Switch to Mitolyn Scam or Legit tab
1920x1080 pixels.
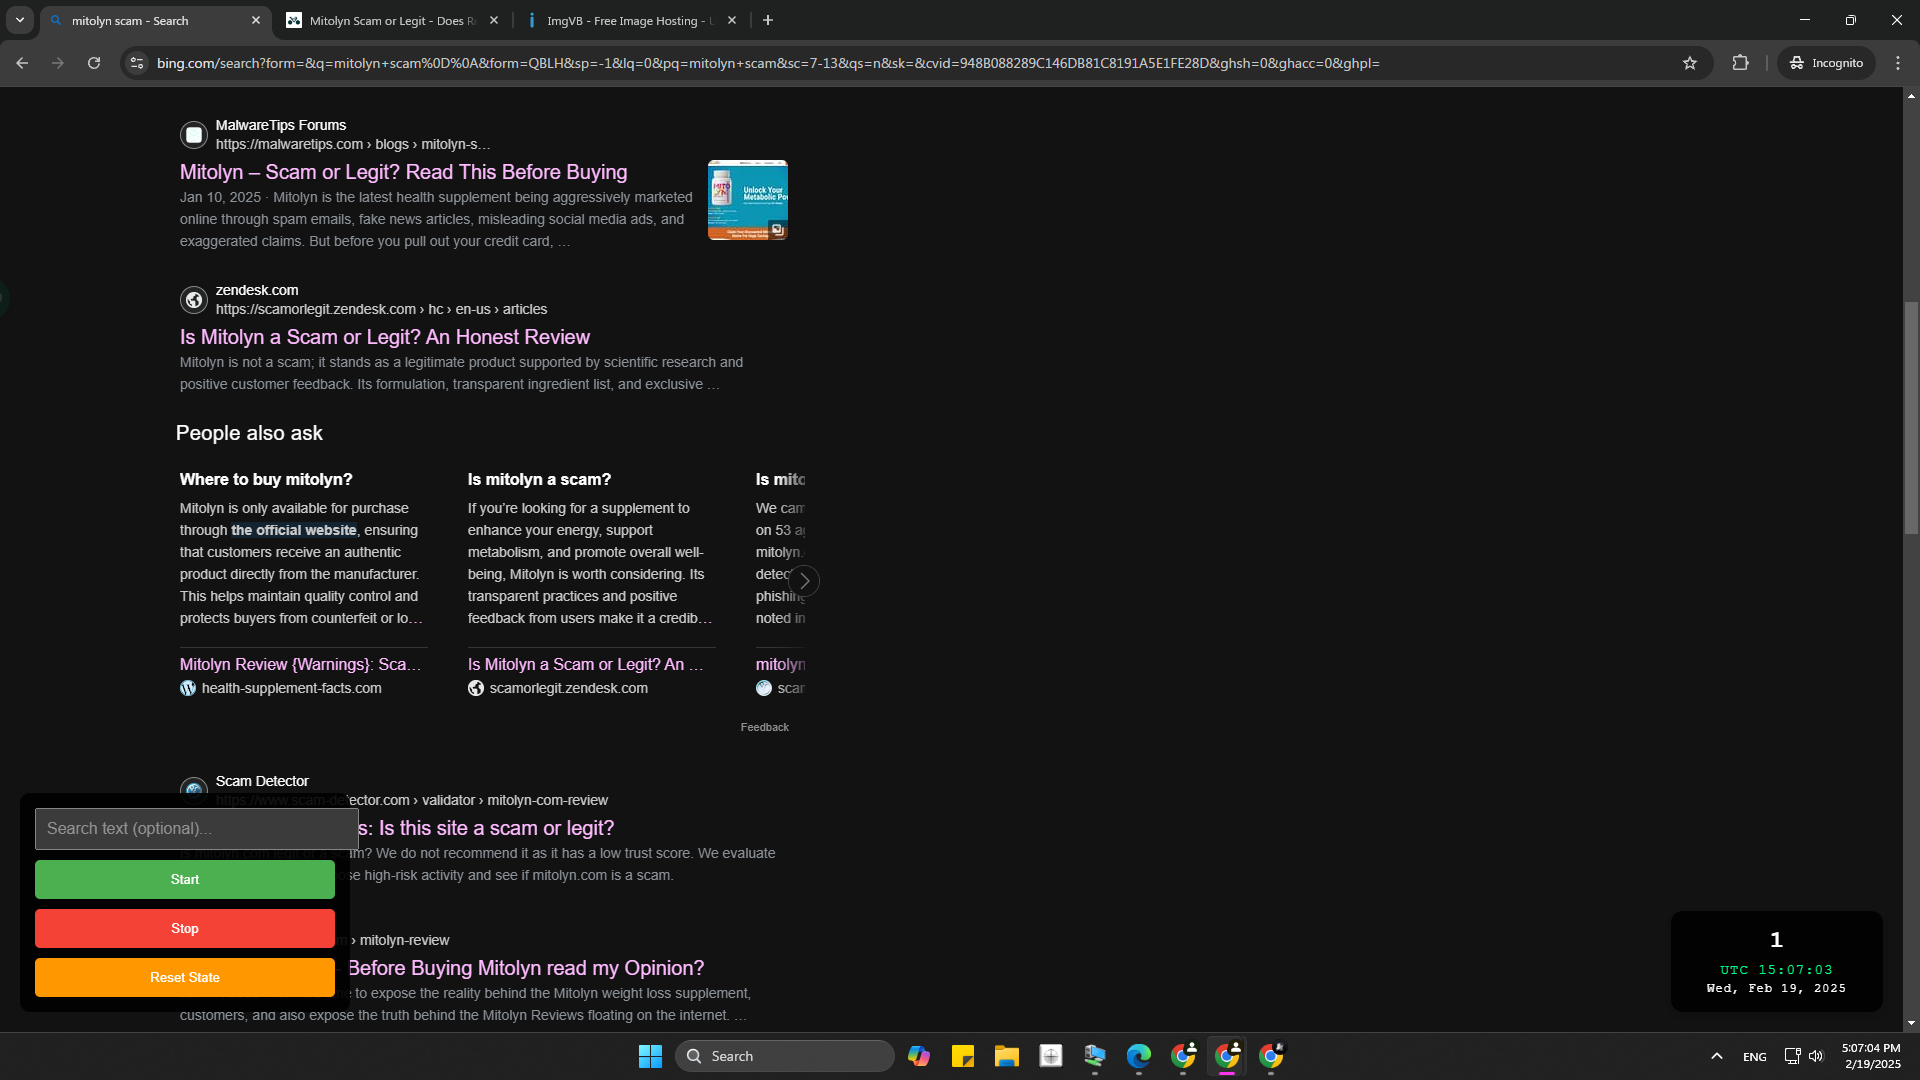(390, 20)
